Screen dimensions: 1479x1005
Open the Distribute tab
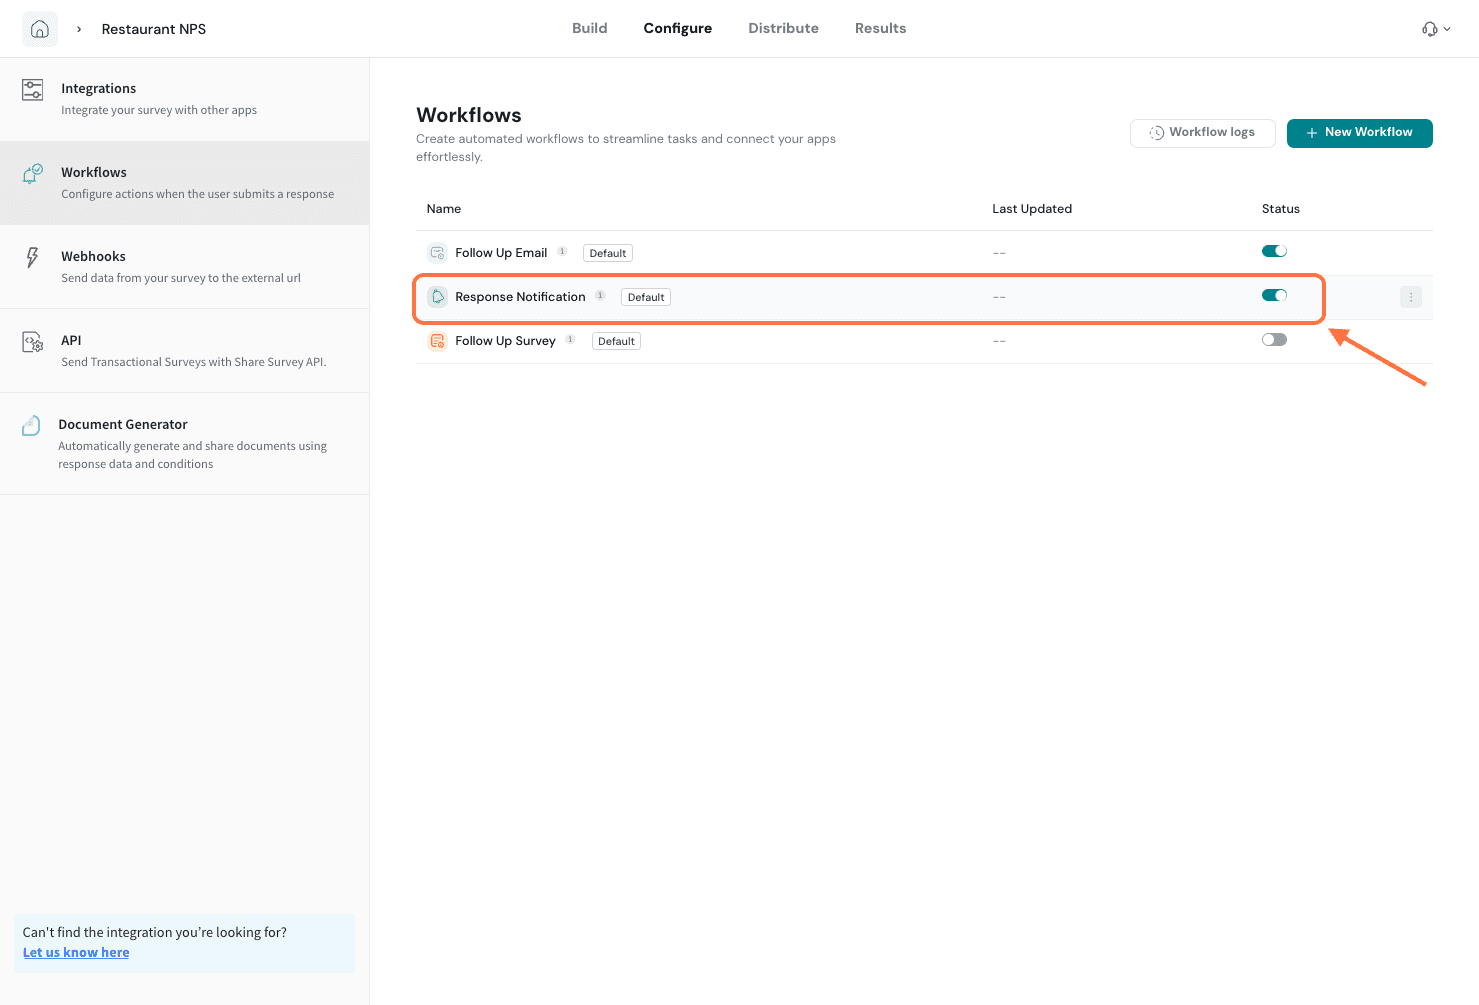click(783, 28)
